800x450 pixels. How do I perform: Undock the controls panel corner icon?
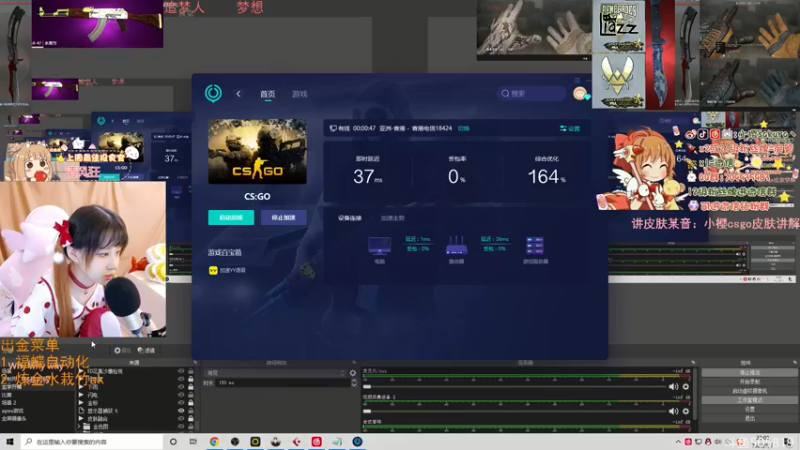794,363
